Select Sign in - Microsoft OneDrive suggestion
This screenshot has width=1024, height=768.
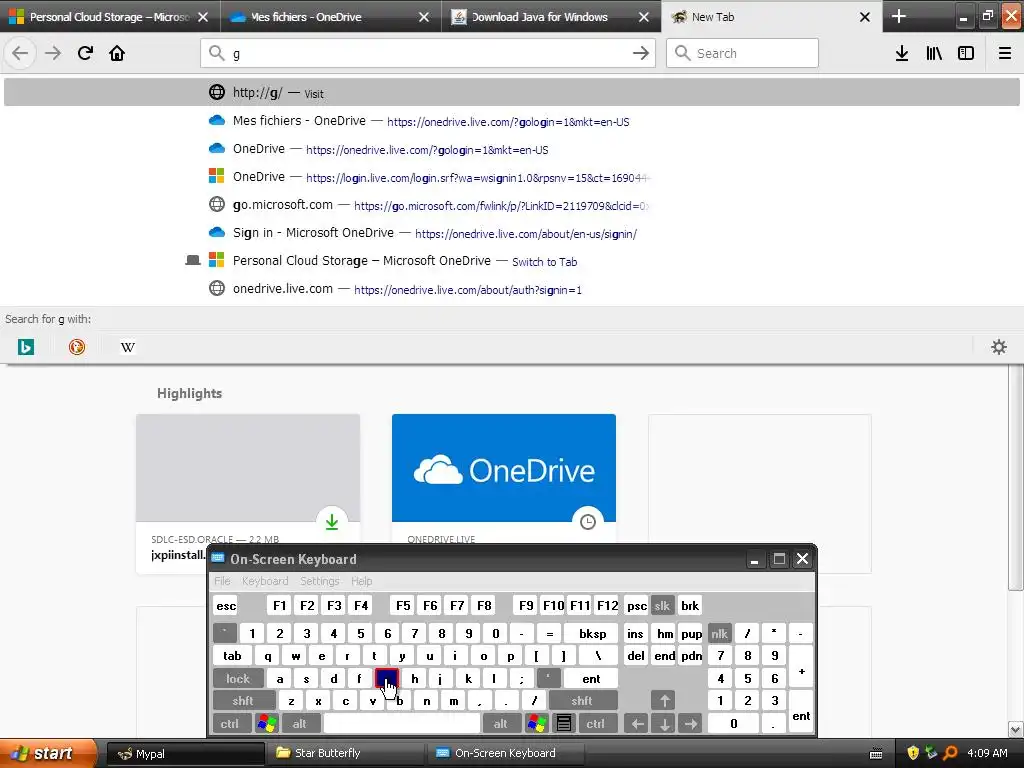[x=512, y=233]
